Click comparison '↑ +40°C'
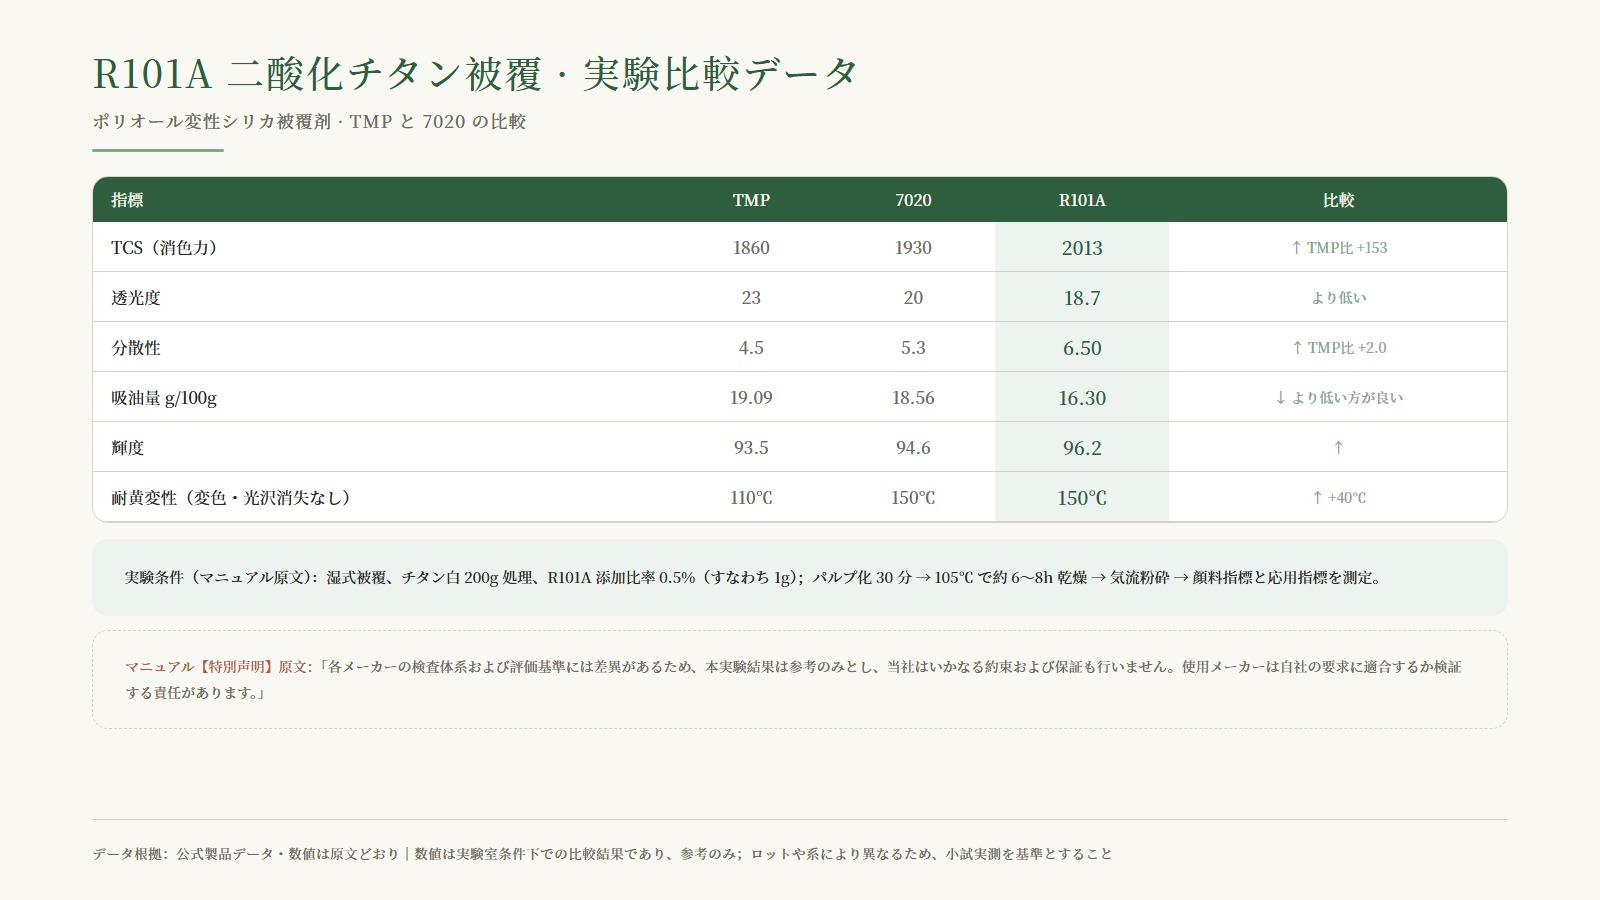The image size is (1600, 900). [1338, 498]
